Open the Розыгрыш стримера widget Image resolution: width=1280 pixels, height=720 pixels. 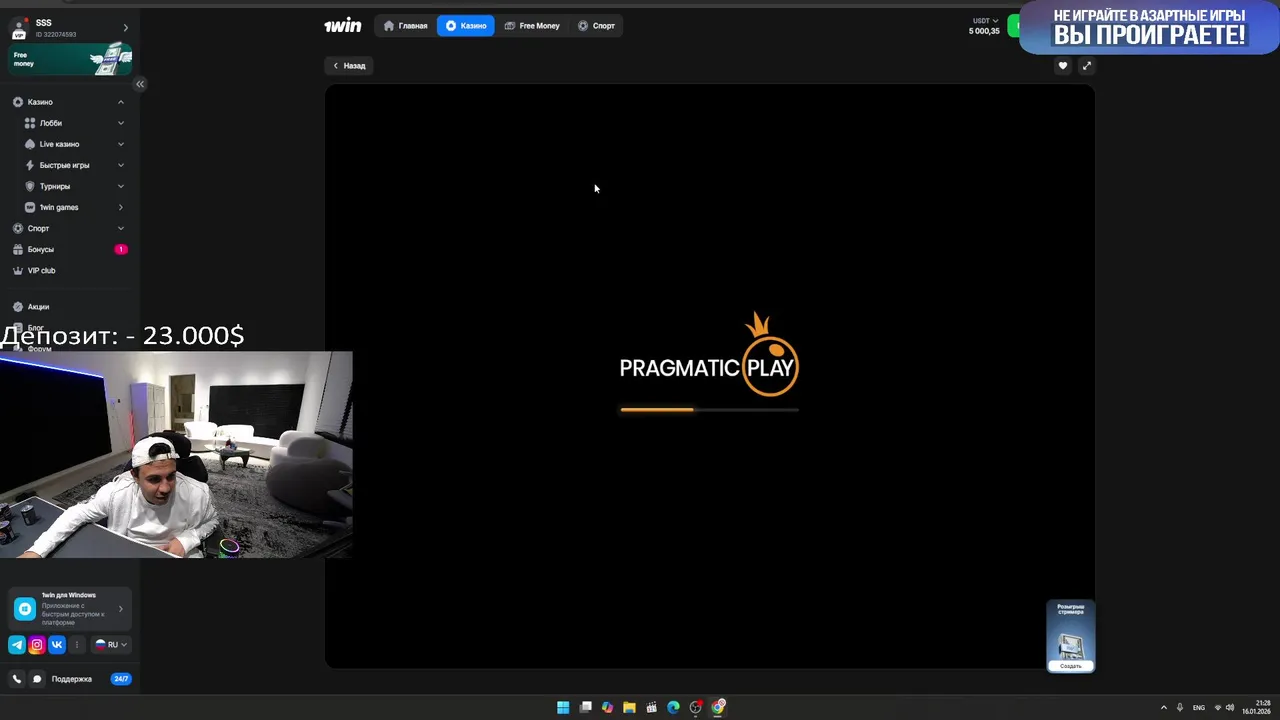coord(1071,636)
